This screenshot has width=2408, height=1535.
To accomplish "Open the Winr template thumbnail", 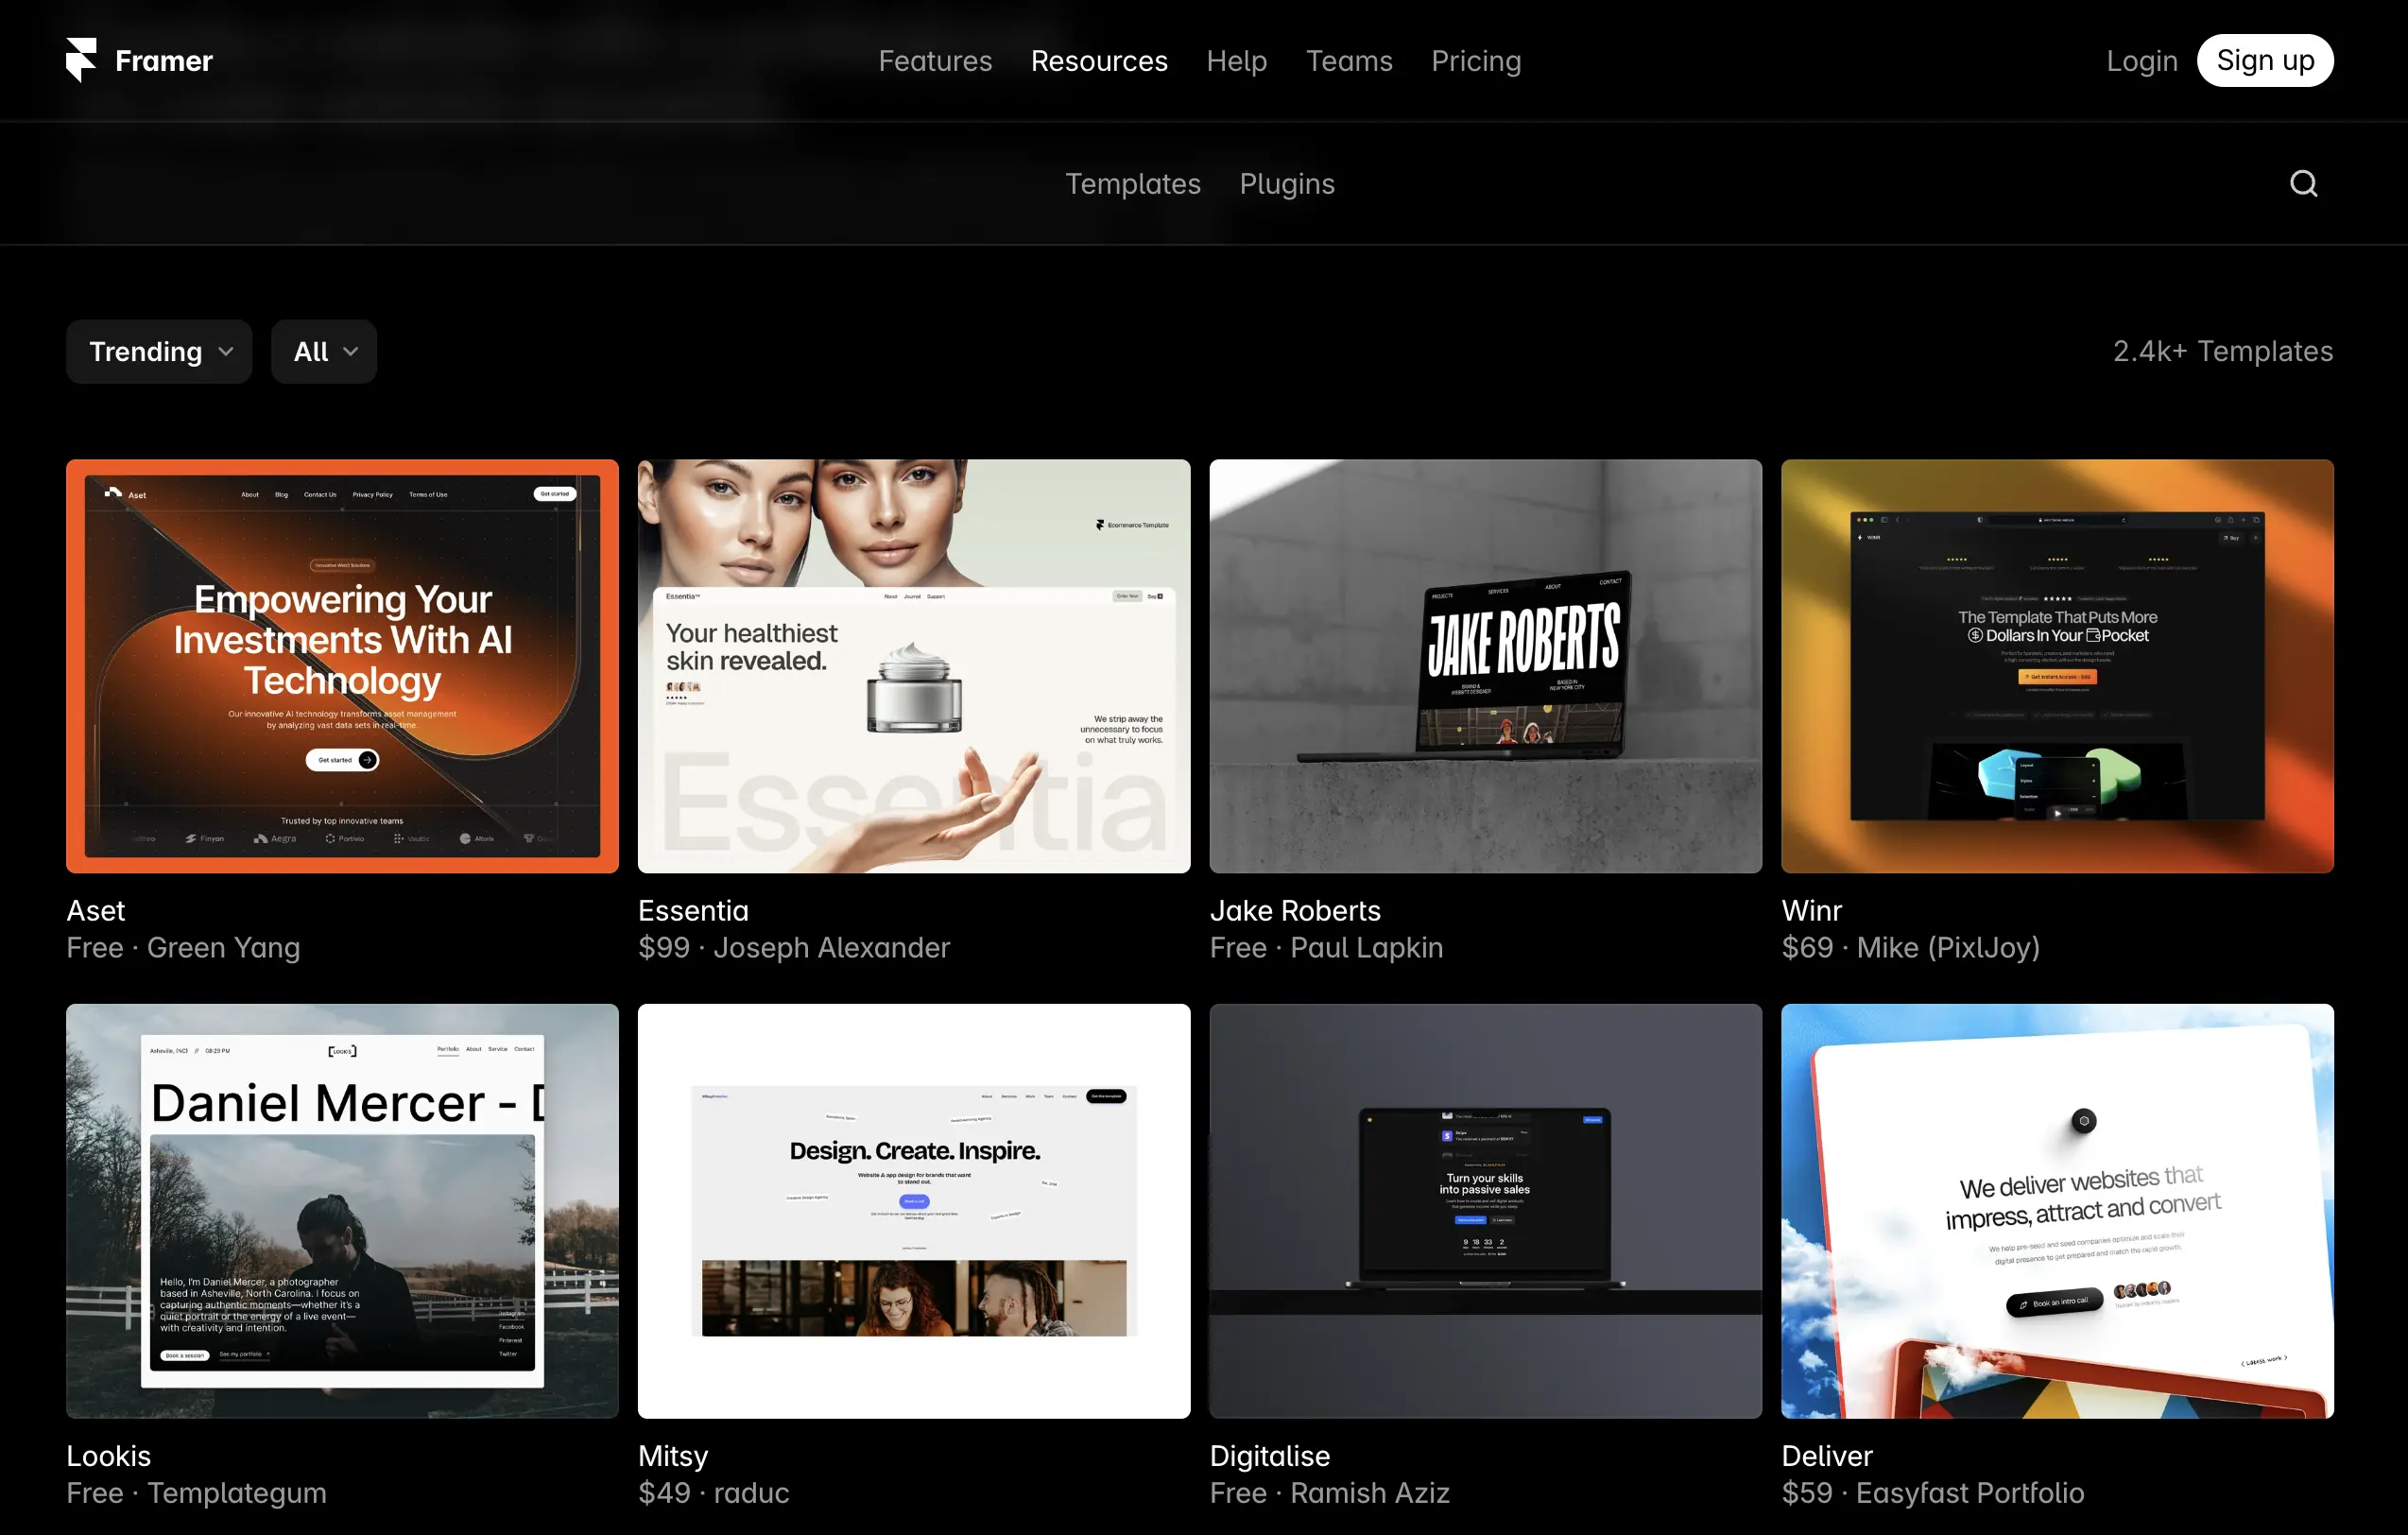I will click(2057, 666).
